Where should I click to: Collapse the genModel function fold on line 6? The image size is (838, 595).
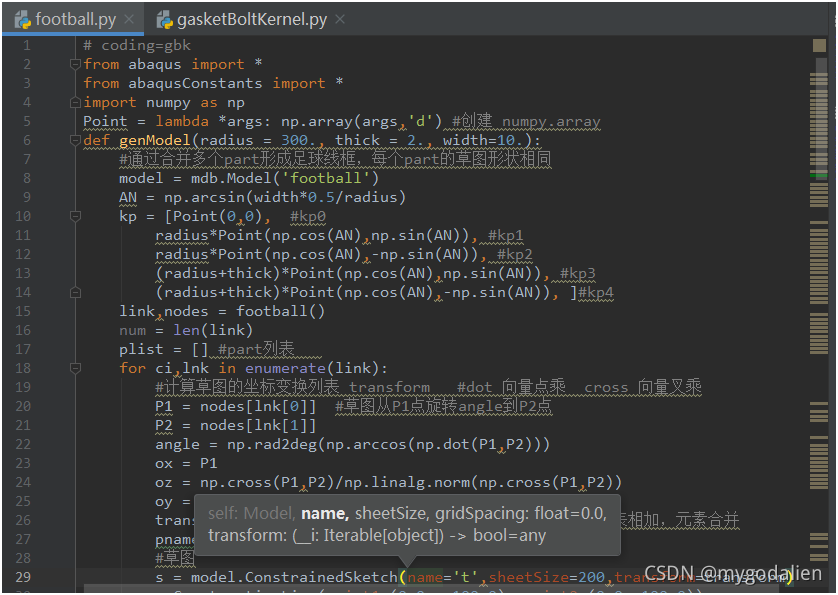point(75,140)
